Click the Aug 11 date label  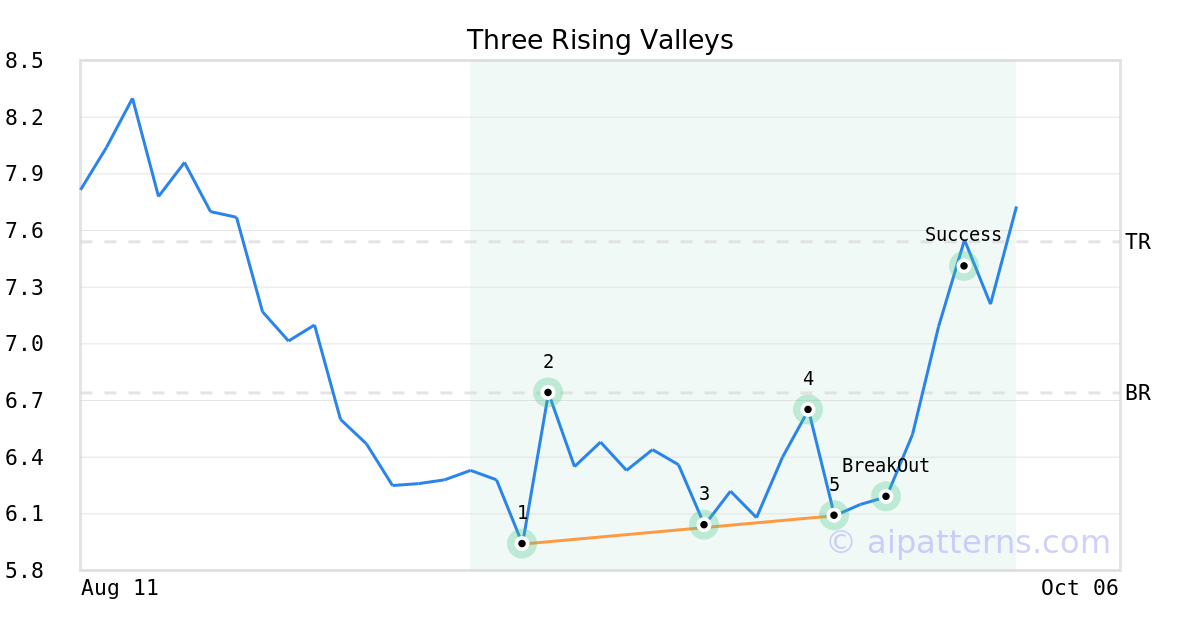coord(120,588)
